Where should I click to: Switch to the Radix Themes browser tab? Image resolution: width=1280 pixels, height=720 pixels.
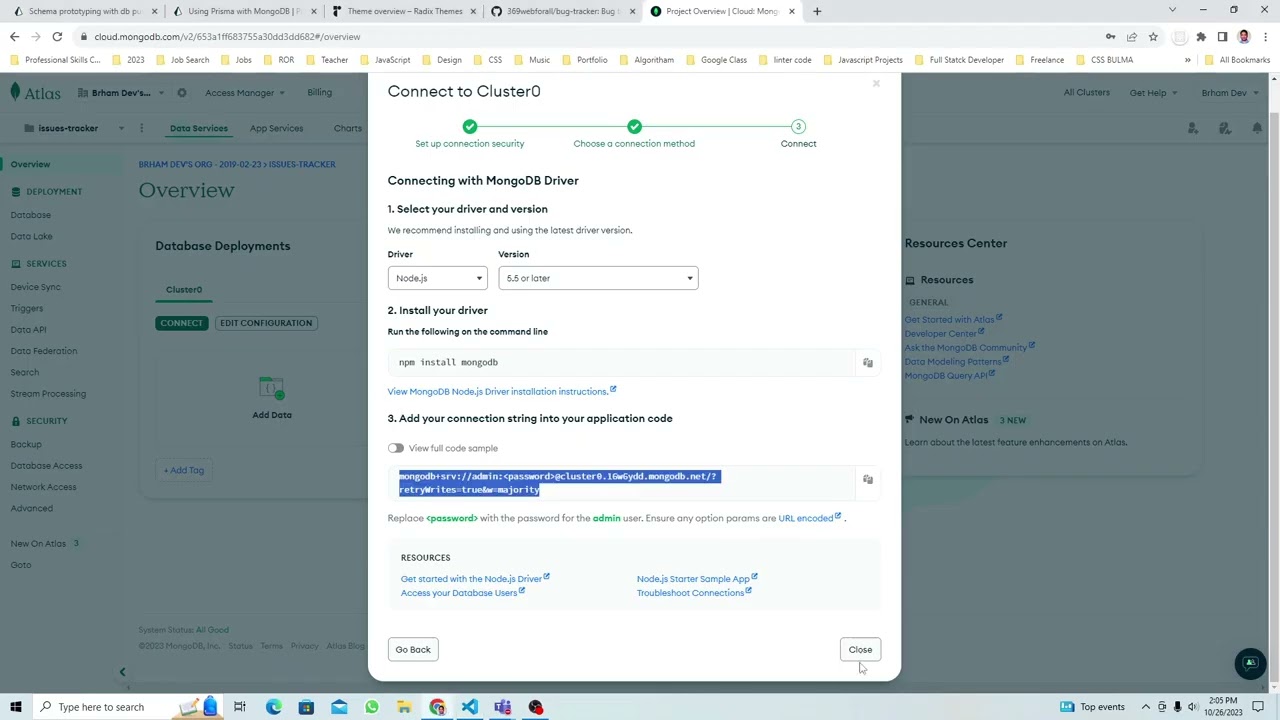404,11
